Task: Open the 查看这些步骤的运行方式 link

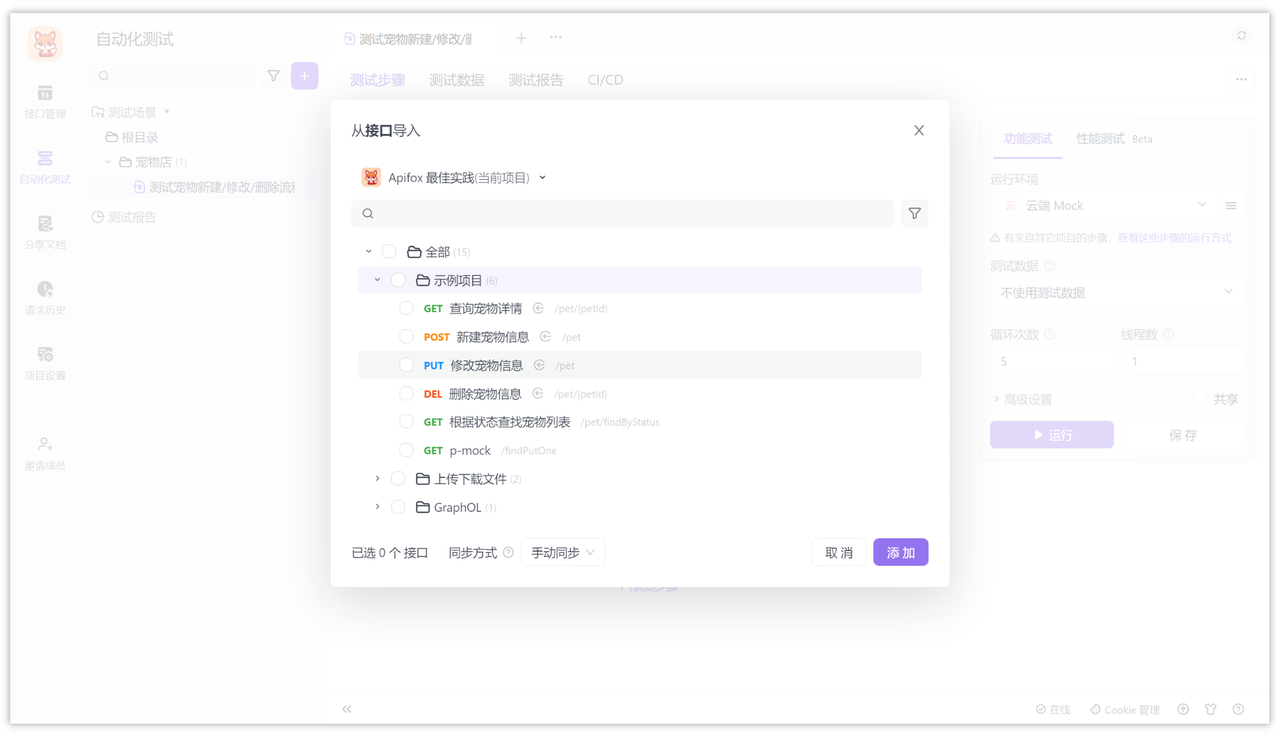Action: click(x=1174, y=238)
